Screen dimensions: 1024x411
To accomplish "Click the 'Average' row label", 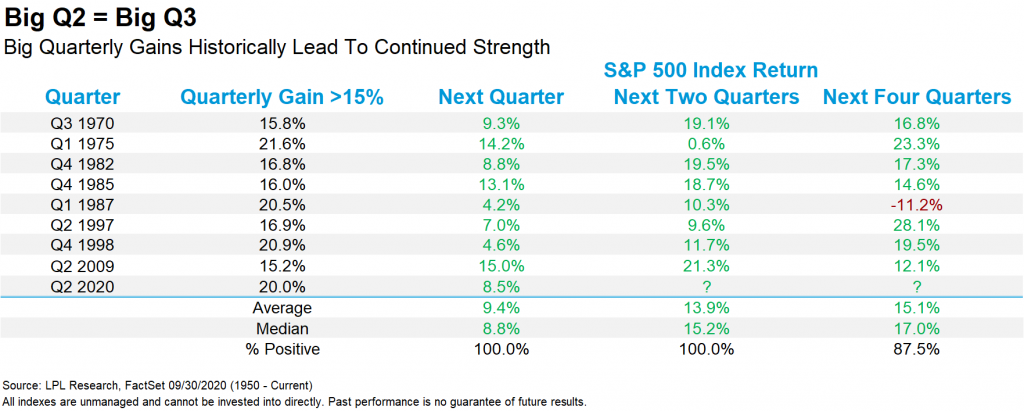I will 281,307.
